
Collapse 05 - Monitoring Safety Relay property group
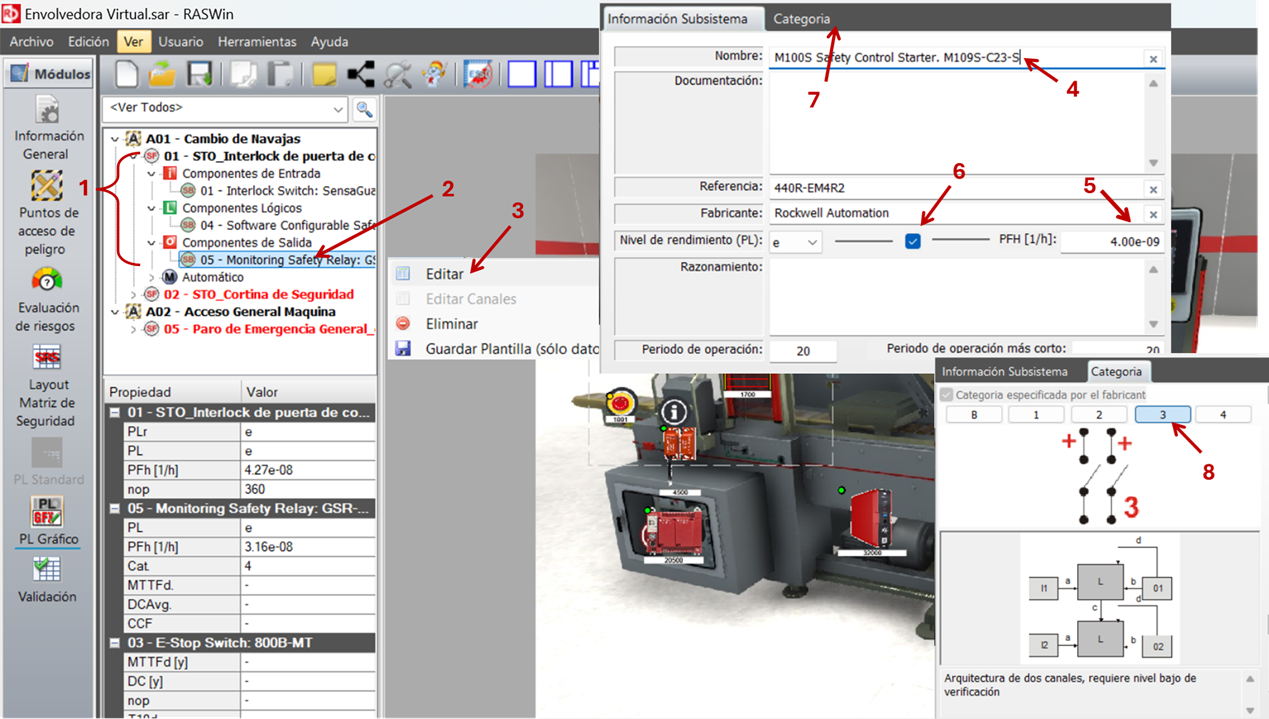[115, 508]
